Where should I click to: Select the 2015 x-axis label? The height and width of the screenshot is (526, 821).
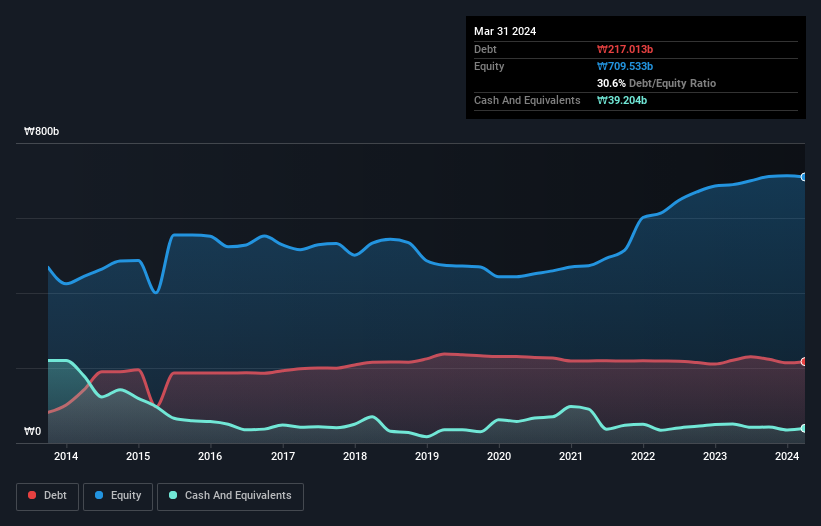coord(138,456)
